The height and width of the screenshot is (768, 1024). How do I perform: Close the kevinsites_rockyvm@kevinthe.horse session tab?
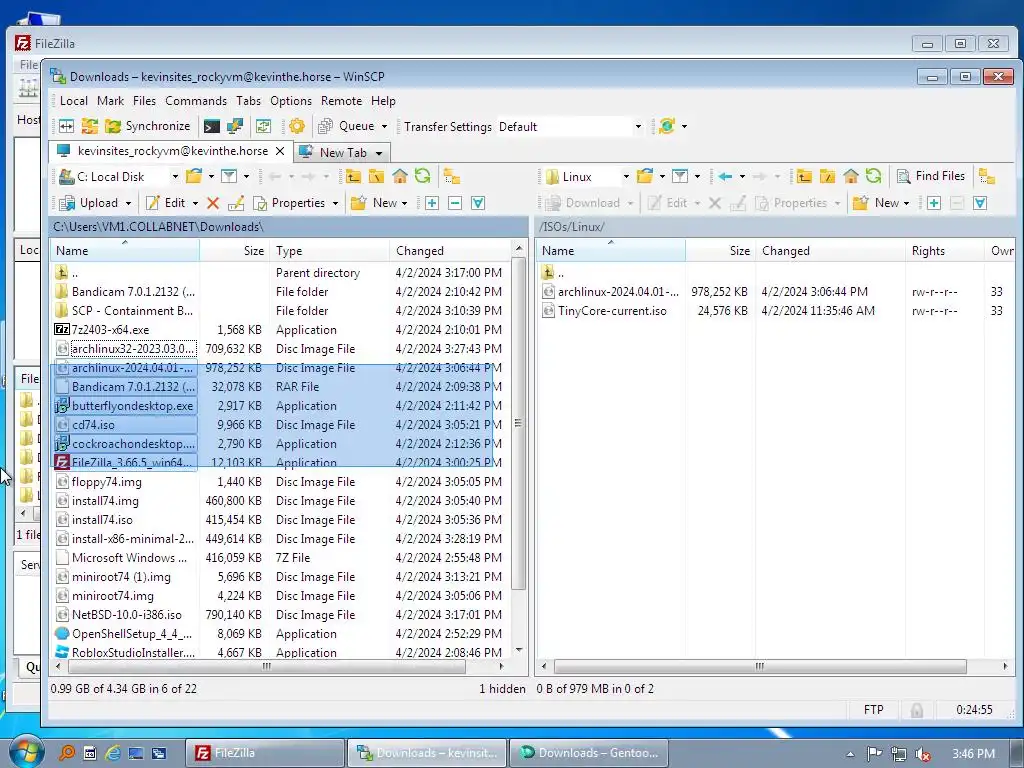pos(280,151)
